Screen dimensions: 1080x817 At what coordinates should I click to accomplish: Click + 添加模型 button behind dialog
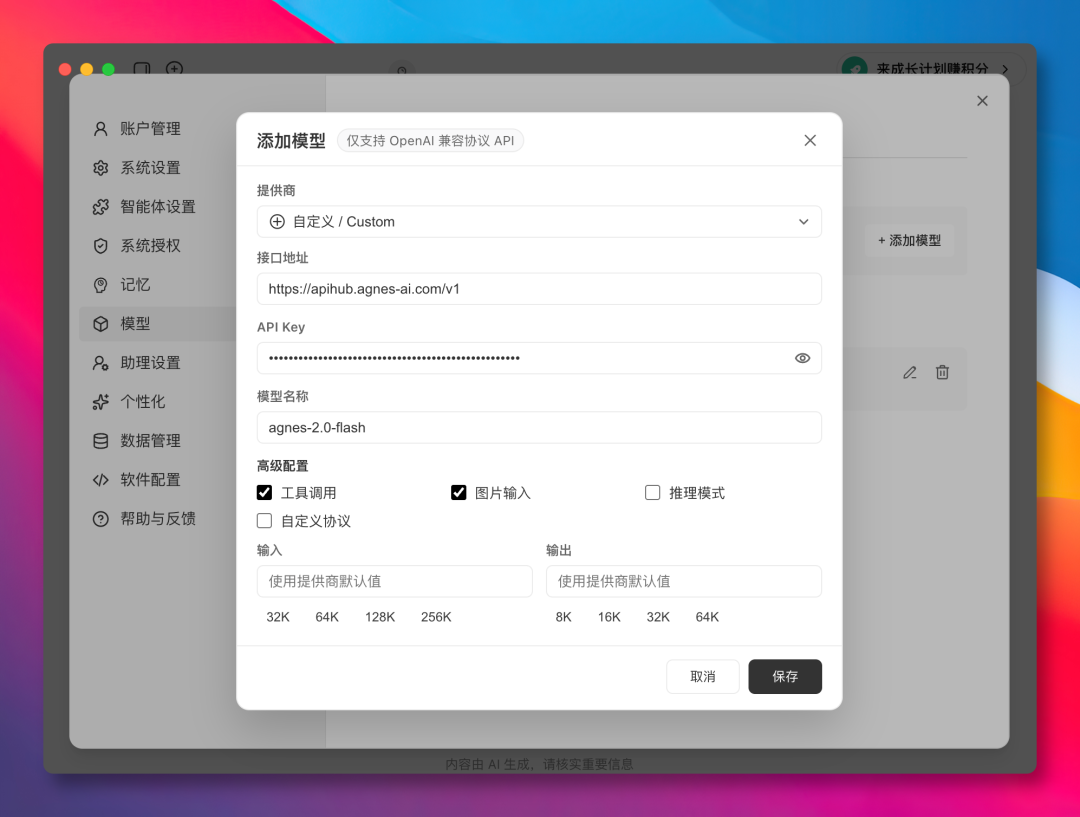tap(909, 240)
